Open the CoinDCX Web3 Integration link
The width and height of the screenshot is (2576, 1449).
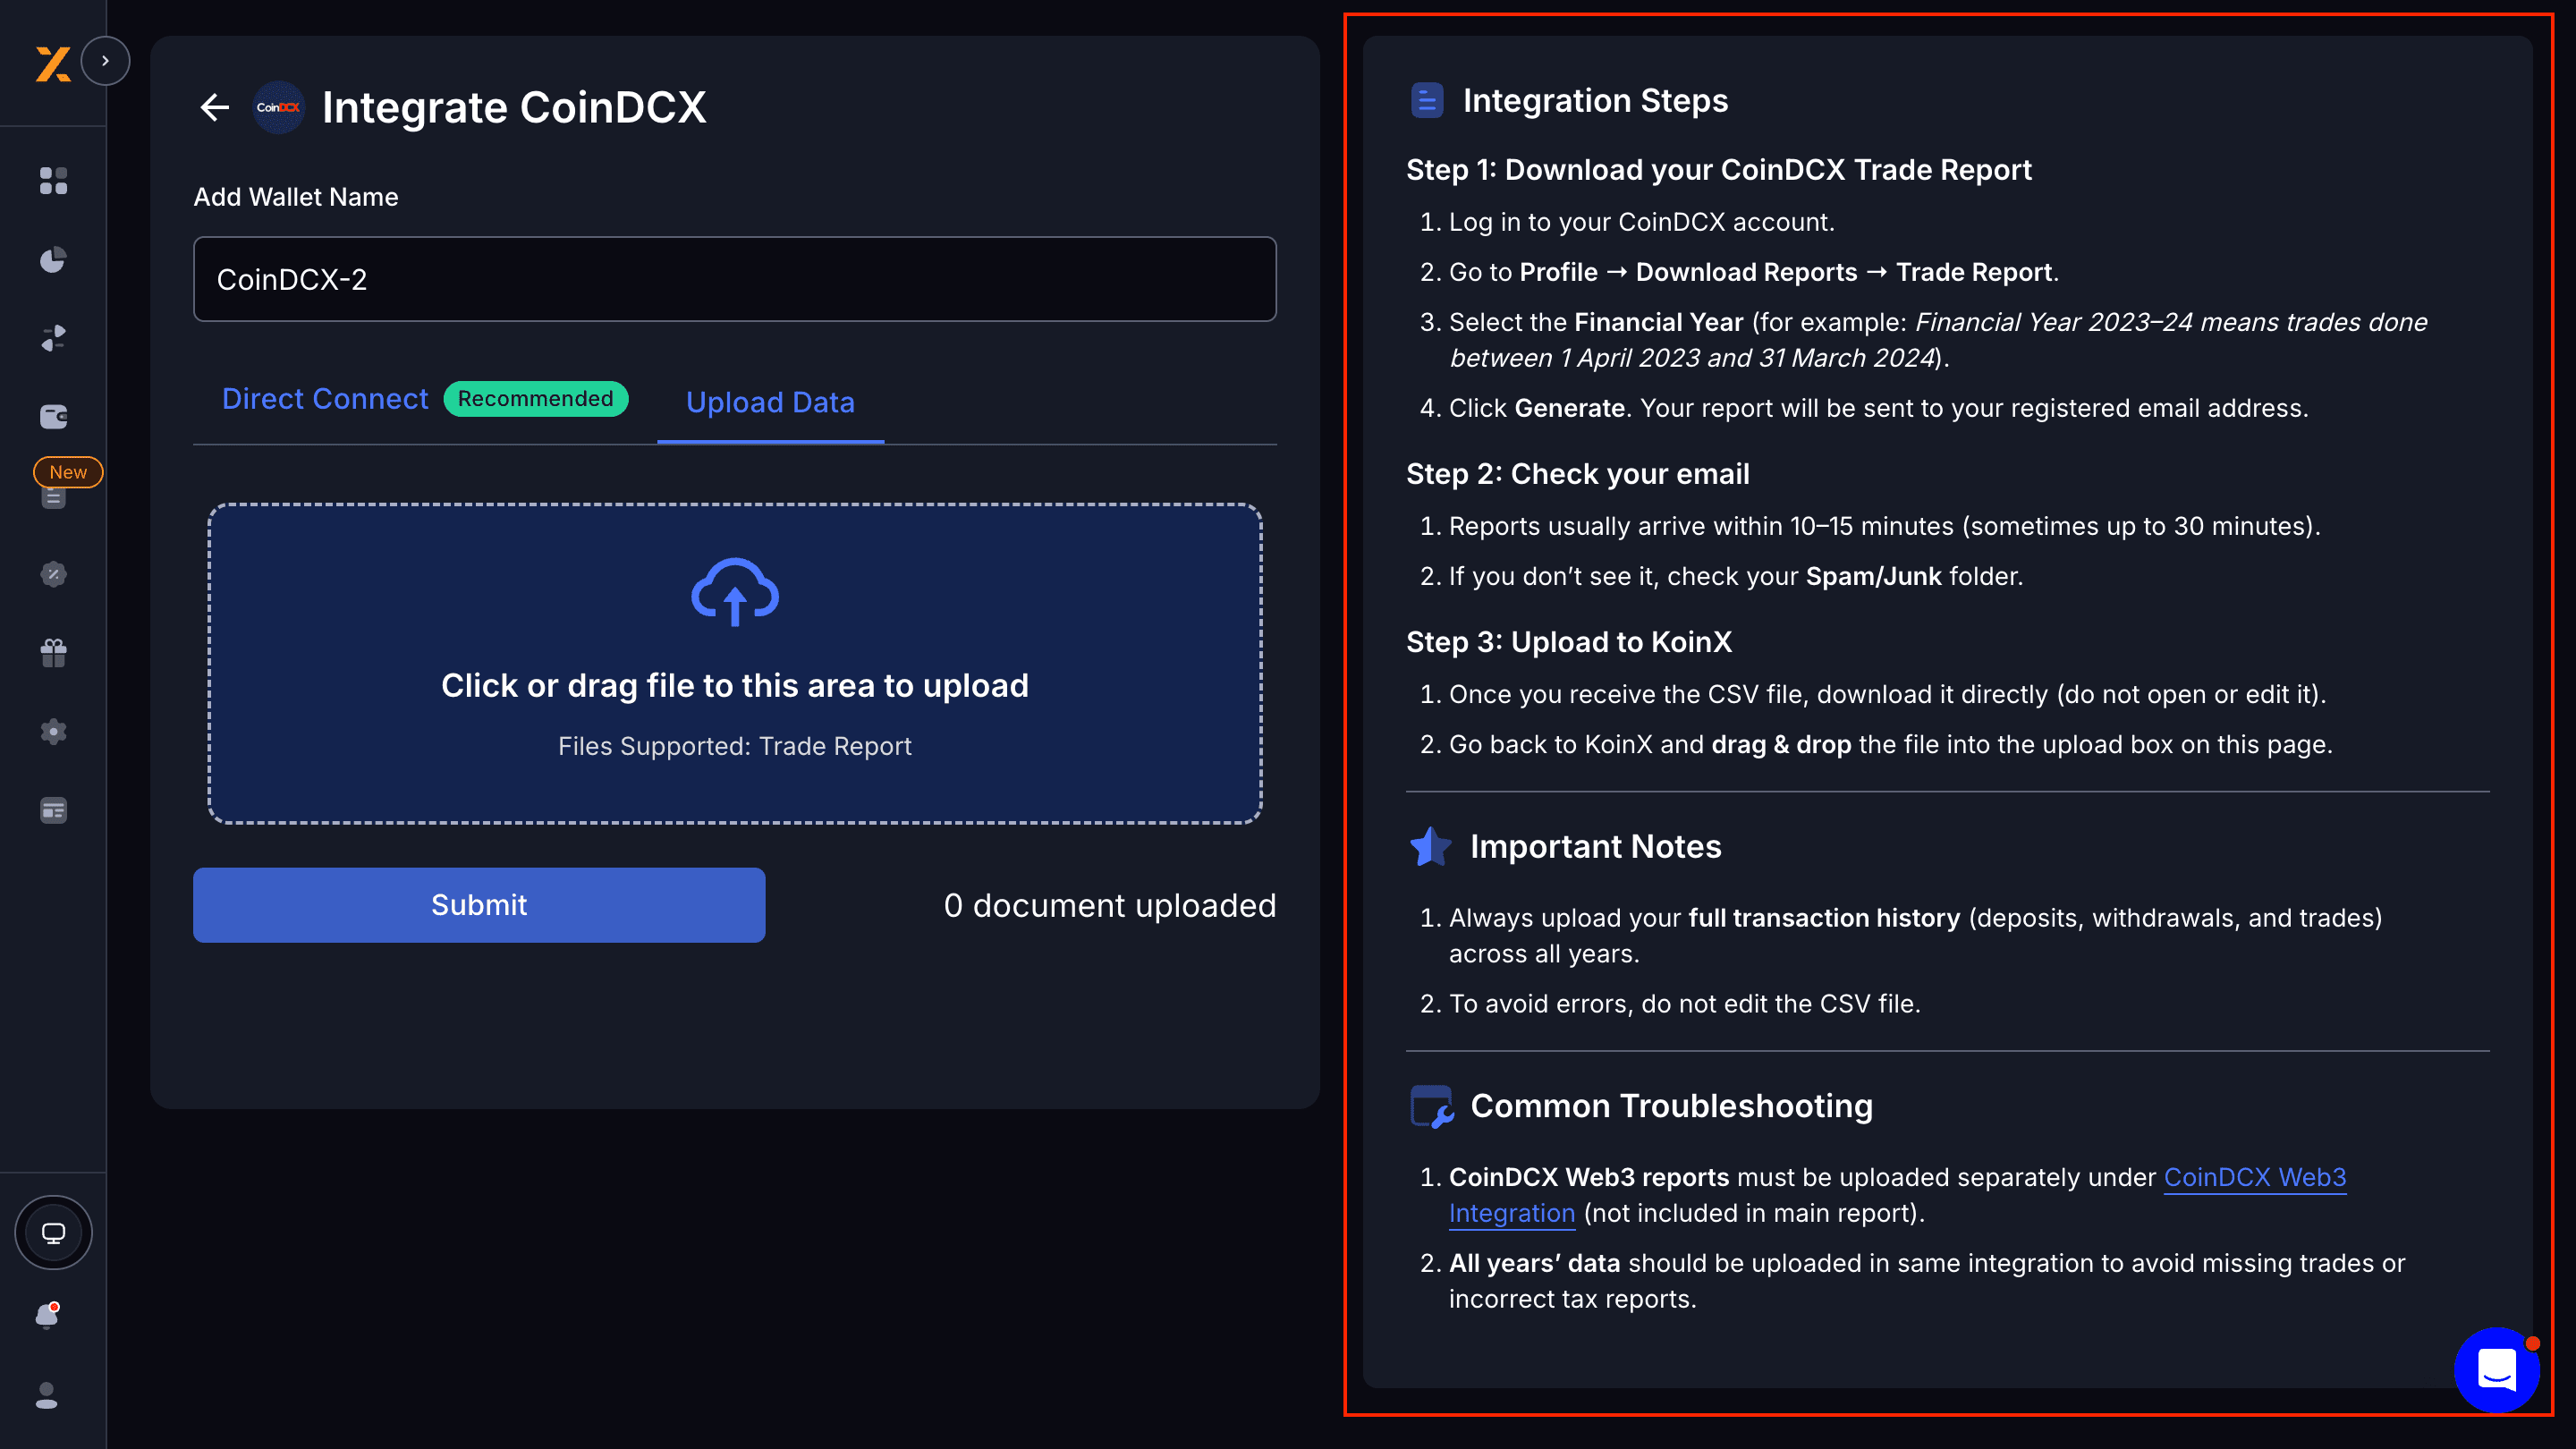click(2256, 1177)
